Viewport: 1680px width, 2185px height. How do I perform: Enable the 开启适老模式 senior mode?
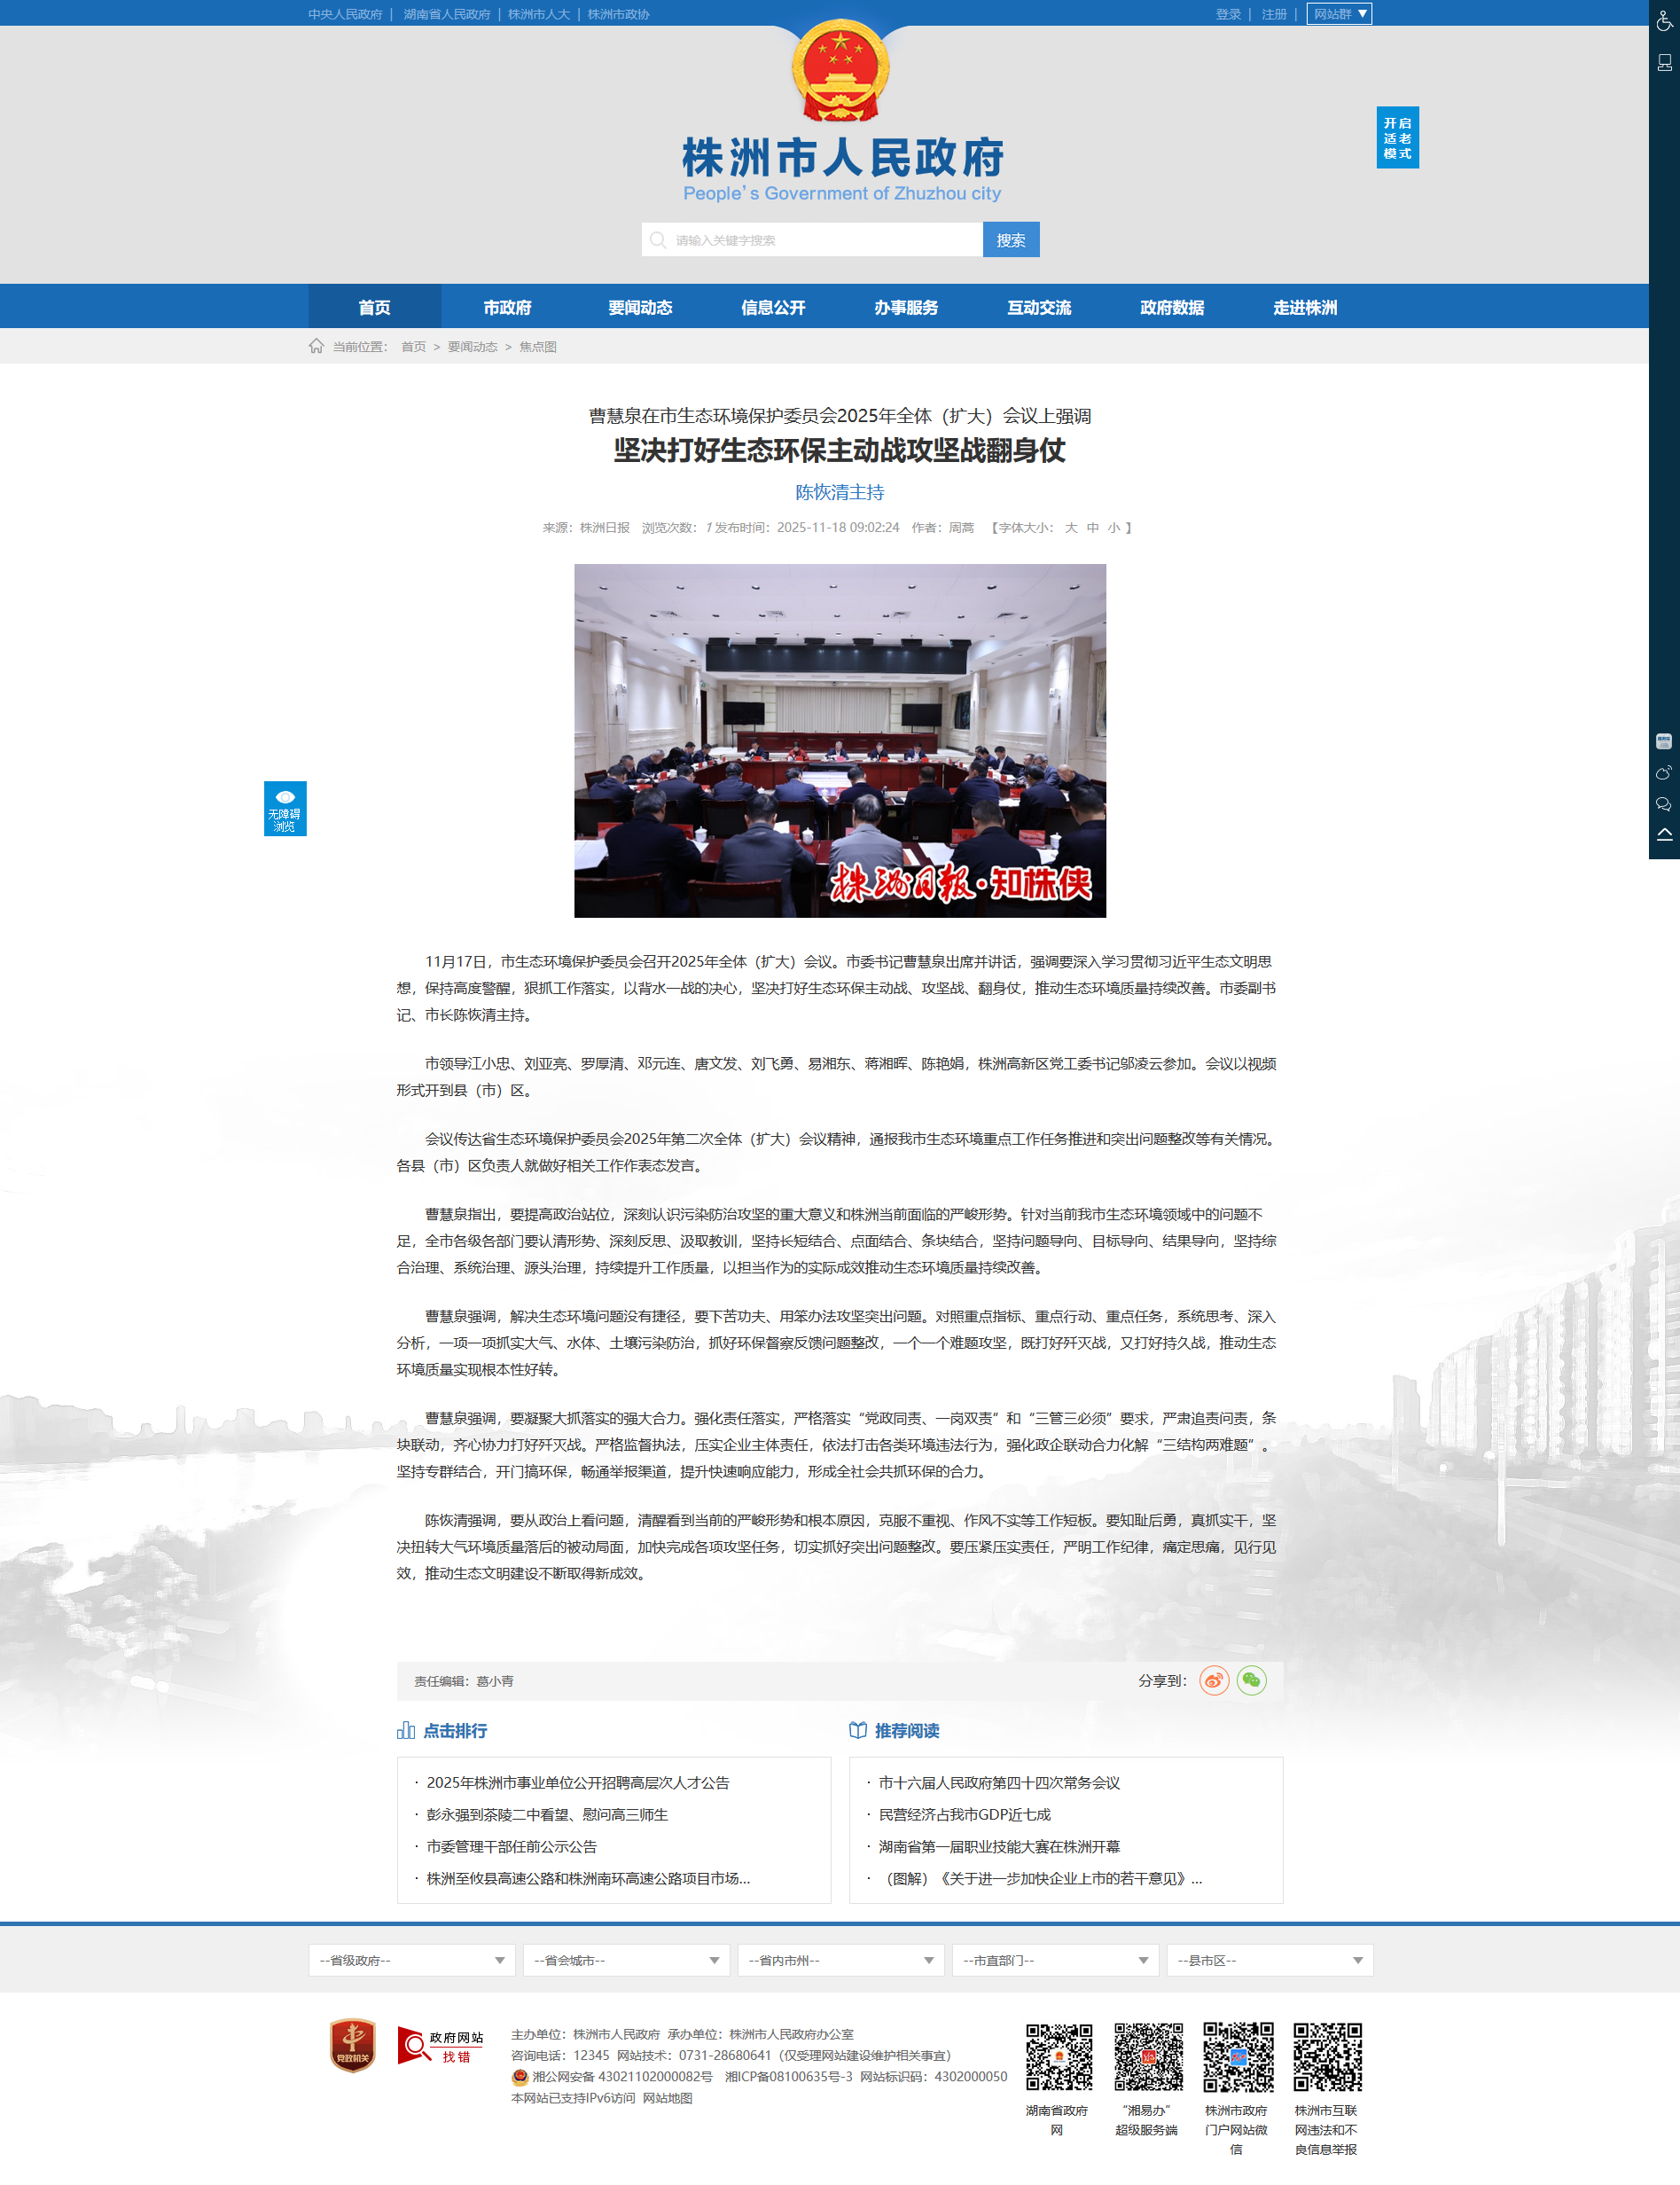click(1396, 138)
